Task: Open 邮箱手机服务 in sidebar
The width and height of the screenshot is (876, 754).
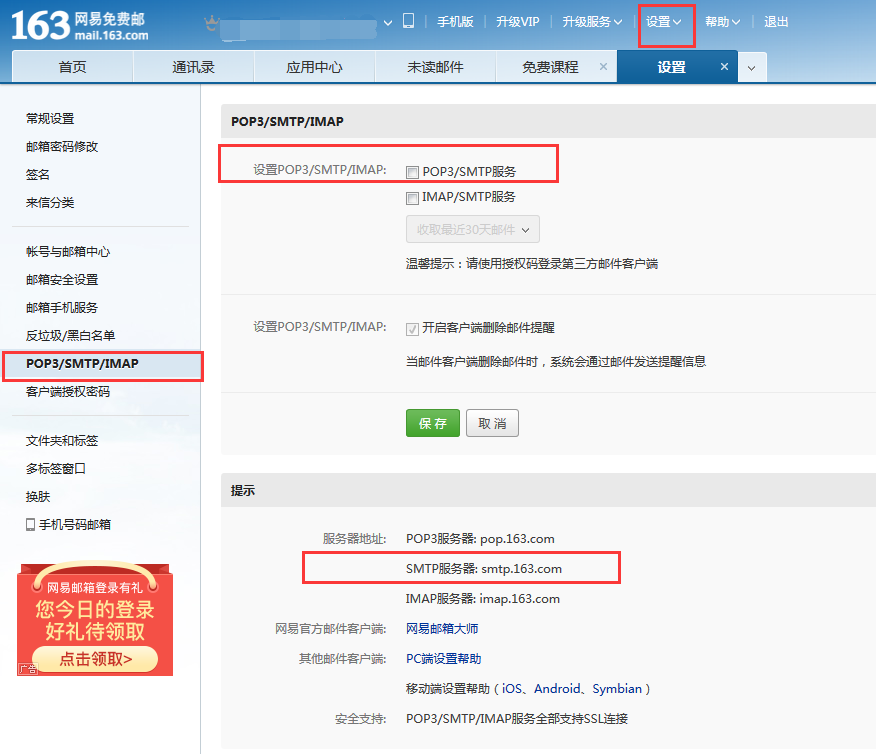Action: pyautogui.click(x=62, y=307)
